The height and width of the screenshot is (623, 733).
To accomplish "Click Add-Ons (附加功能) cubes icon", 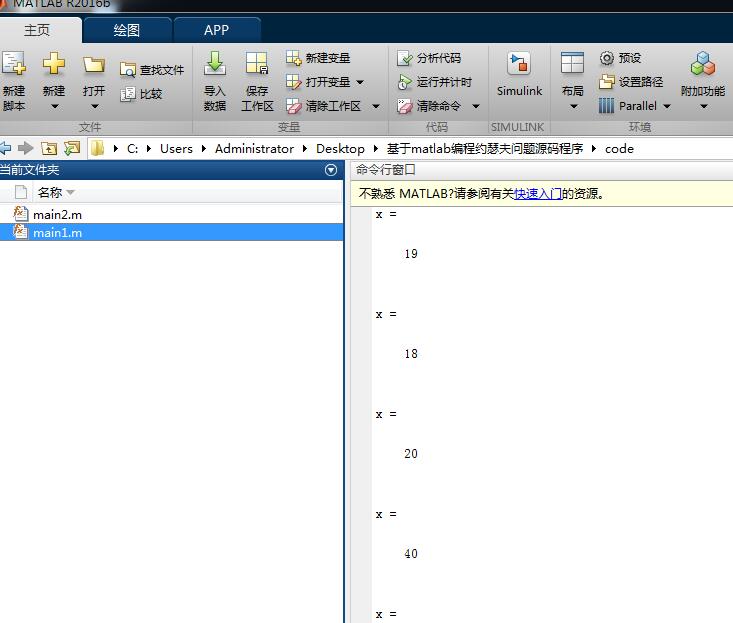I will pos(703,64).
